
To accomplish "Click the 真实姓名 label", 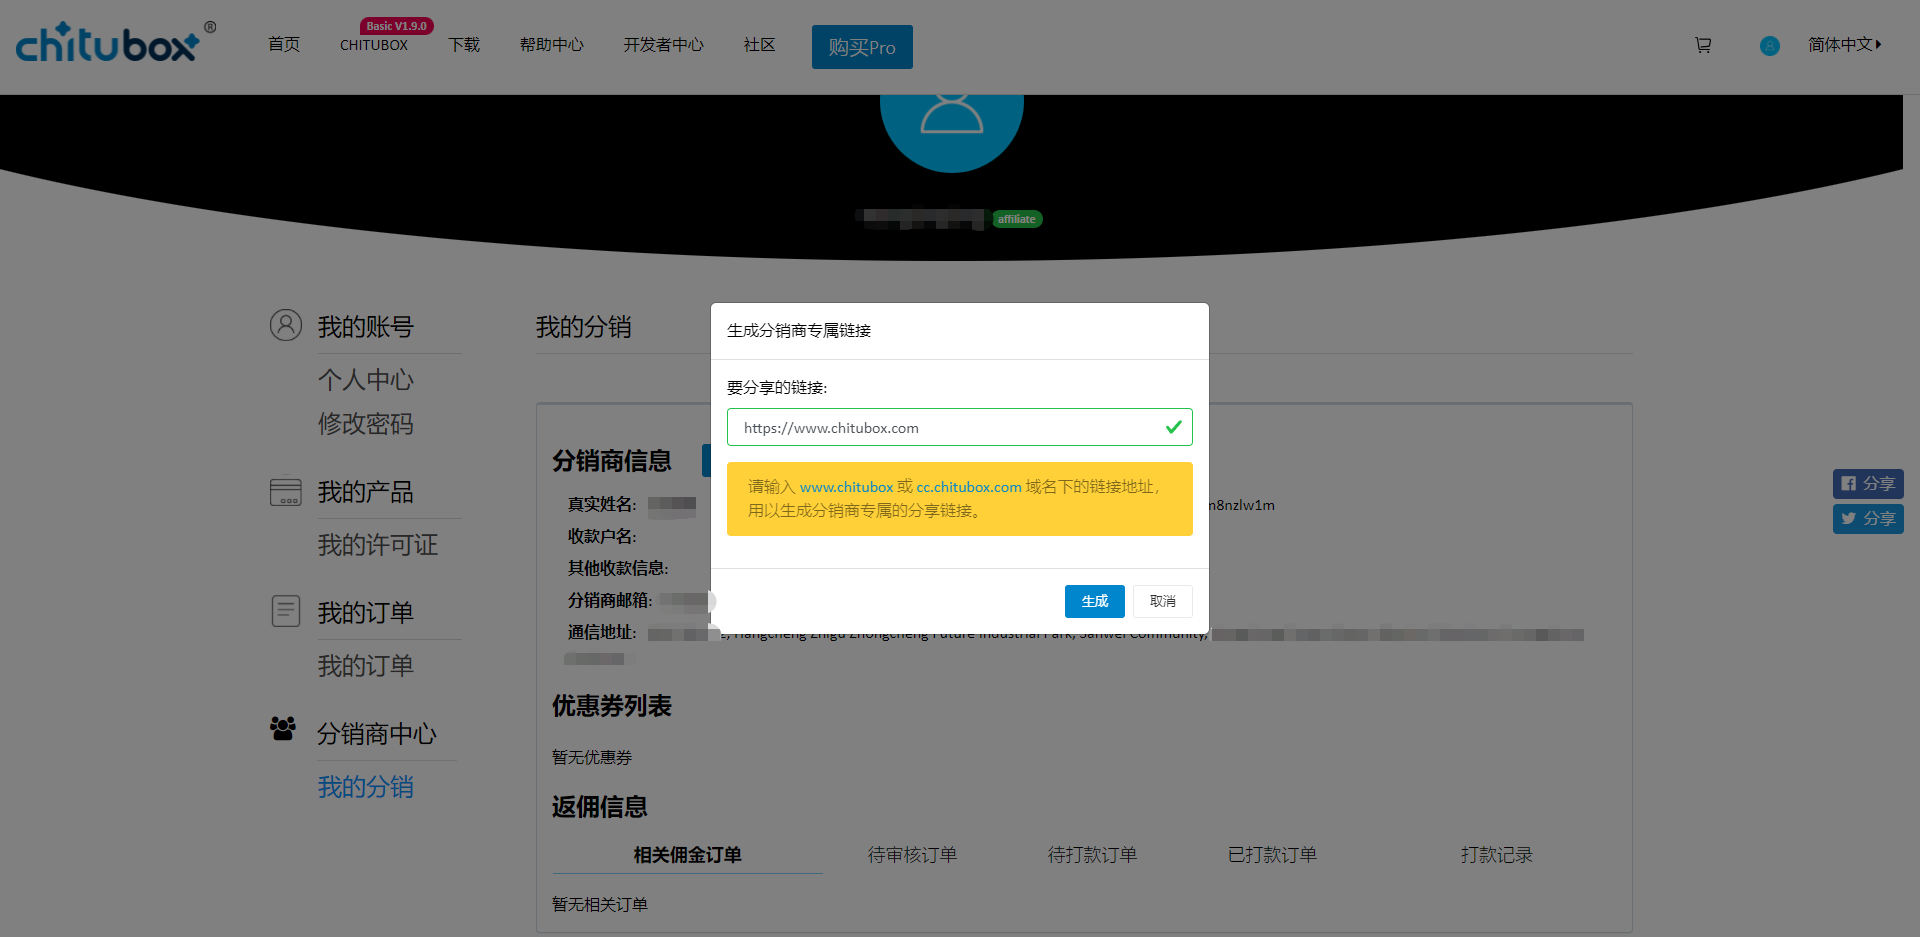I will (602, 505).
